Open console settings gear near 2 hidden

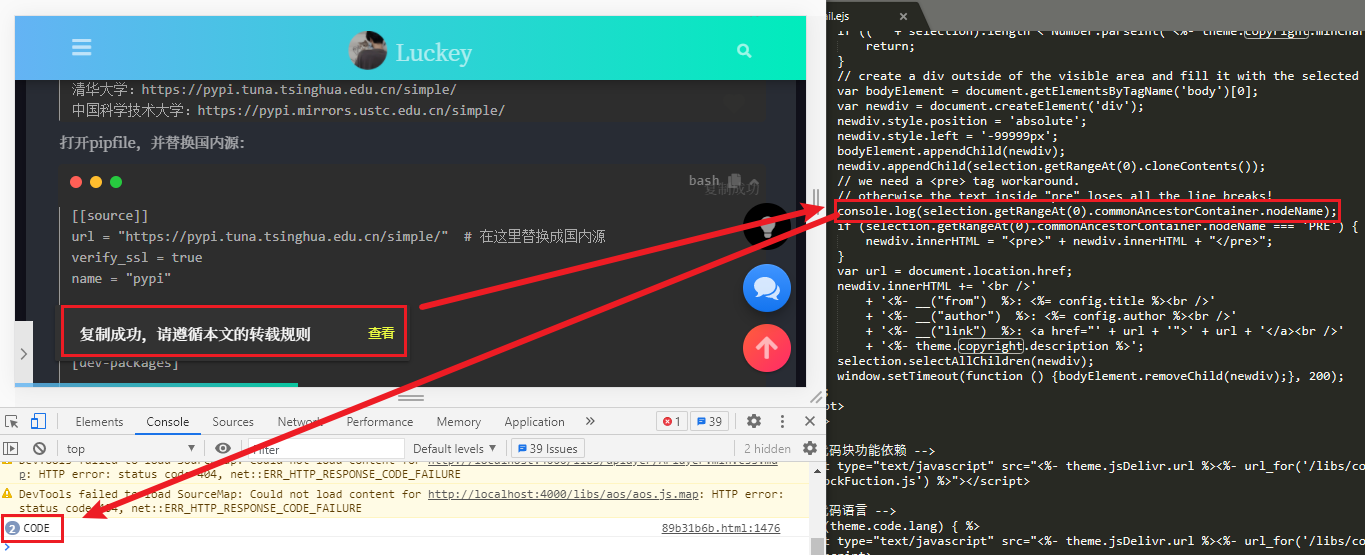click(x=809, y=449)
